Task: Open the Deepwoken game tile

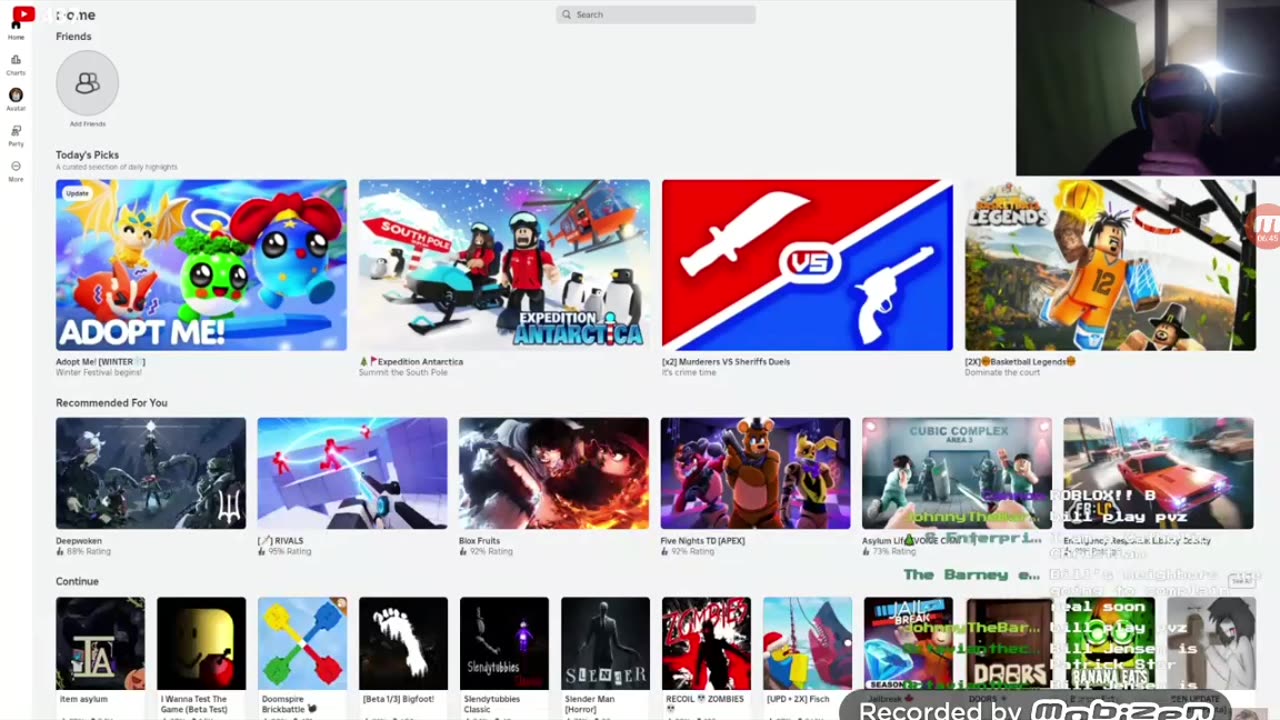Action: pyautogui.click(x=151, y=473)
